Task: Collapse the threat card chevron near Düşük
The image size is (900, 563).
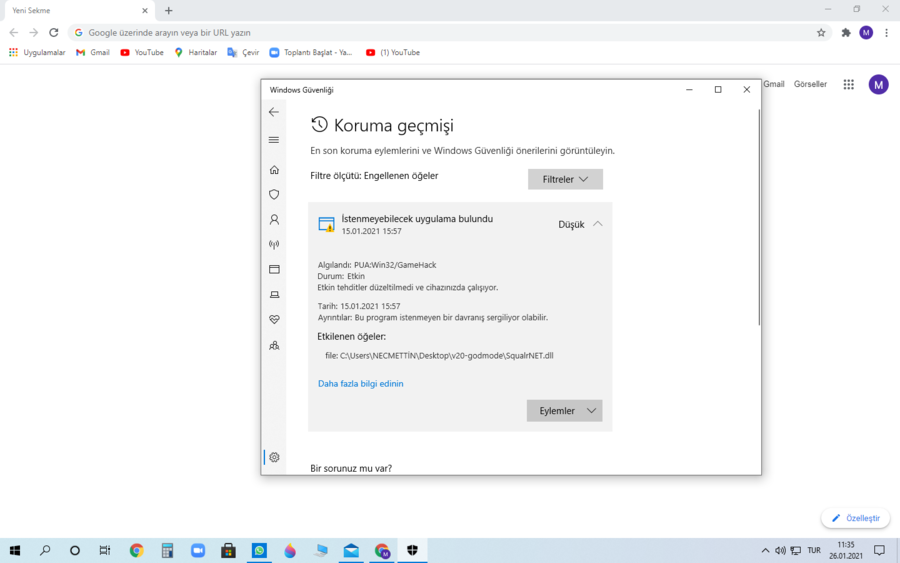Action: coord(598,224)
